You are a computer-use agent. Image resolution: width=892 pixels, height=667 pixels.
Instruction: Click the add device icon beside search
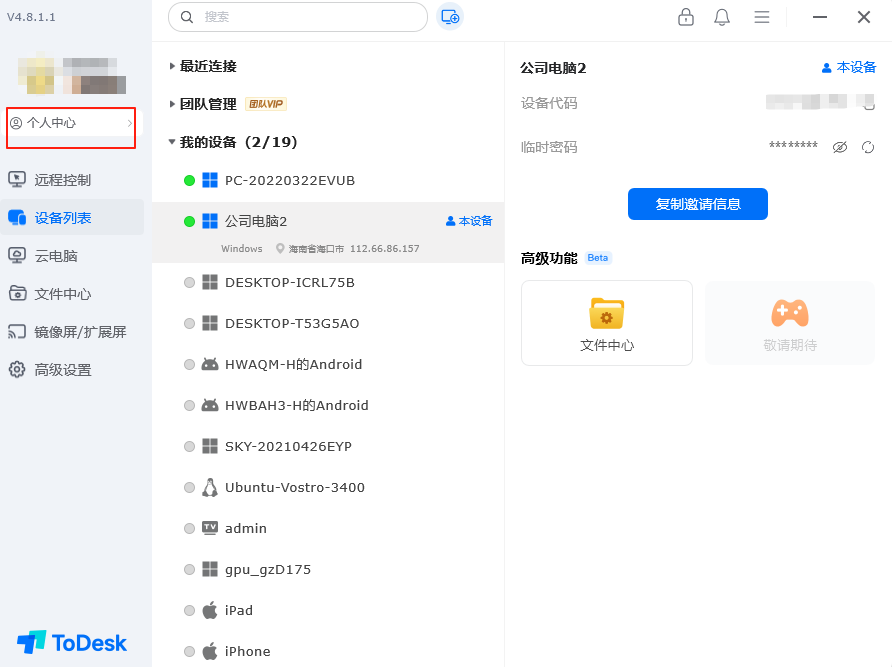tap(450, 17)
